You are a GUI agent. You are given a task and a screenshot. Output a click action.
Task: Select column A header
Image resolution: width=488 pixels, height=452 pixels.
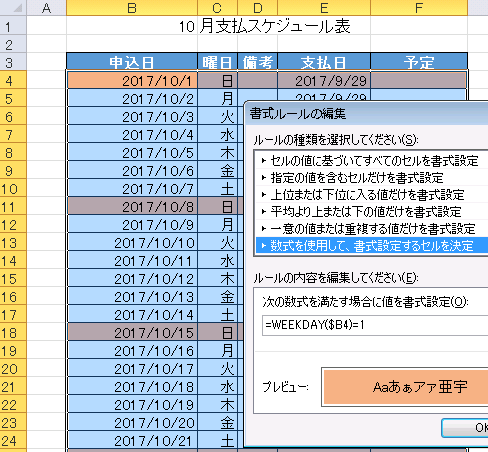coord(46,8)
